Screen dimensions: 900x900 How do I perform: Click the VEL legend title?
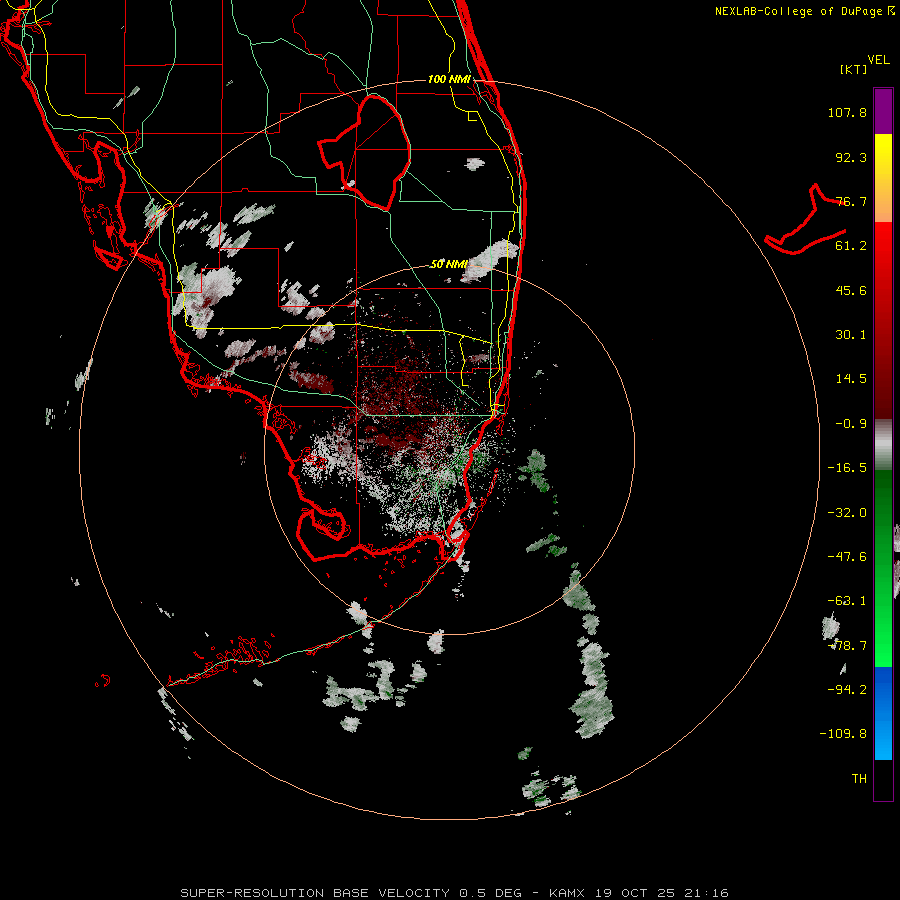click(x=878, y=60)
